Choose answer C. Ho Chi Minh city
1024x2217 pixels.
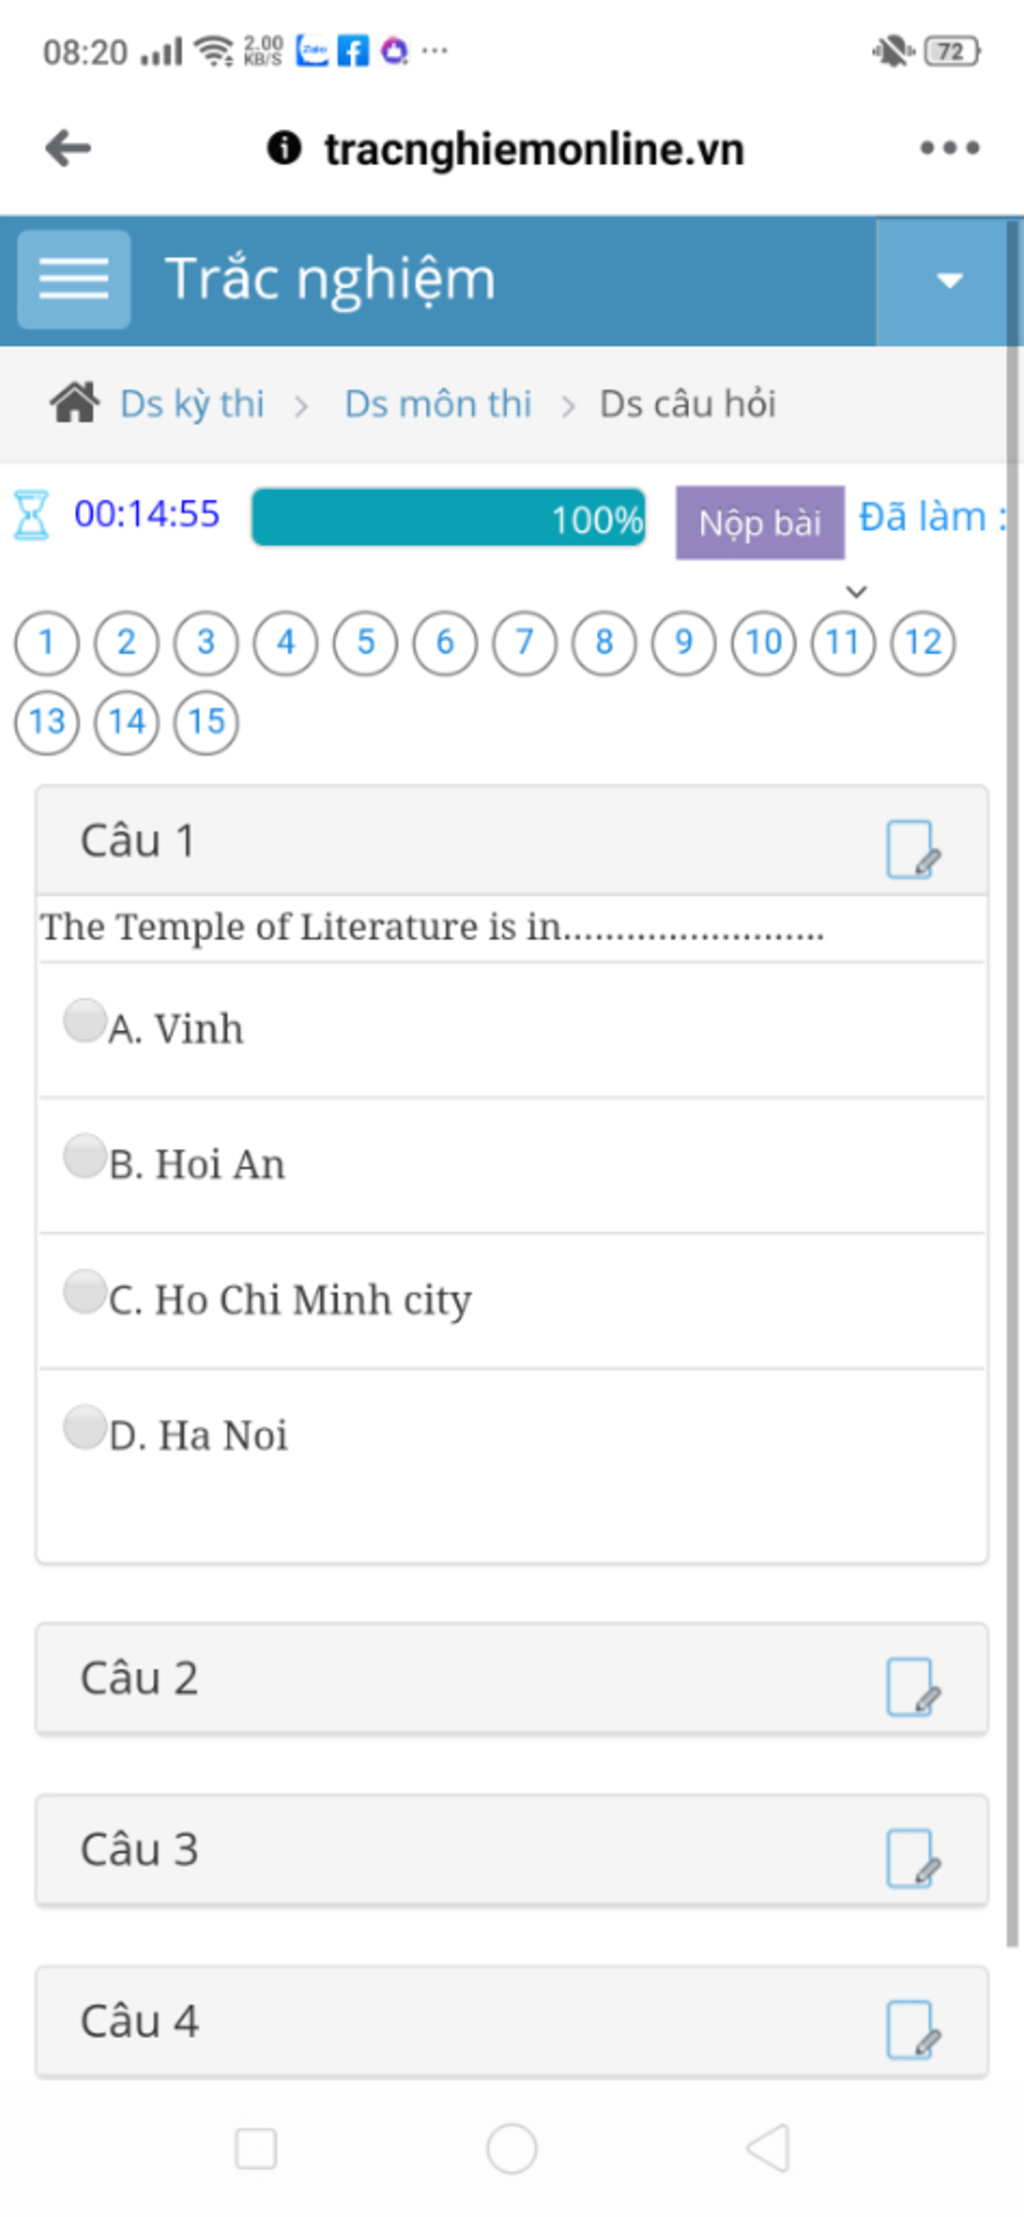(85, 1291)
